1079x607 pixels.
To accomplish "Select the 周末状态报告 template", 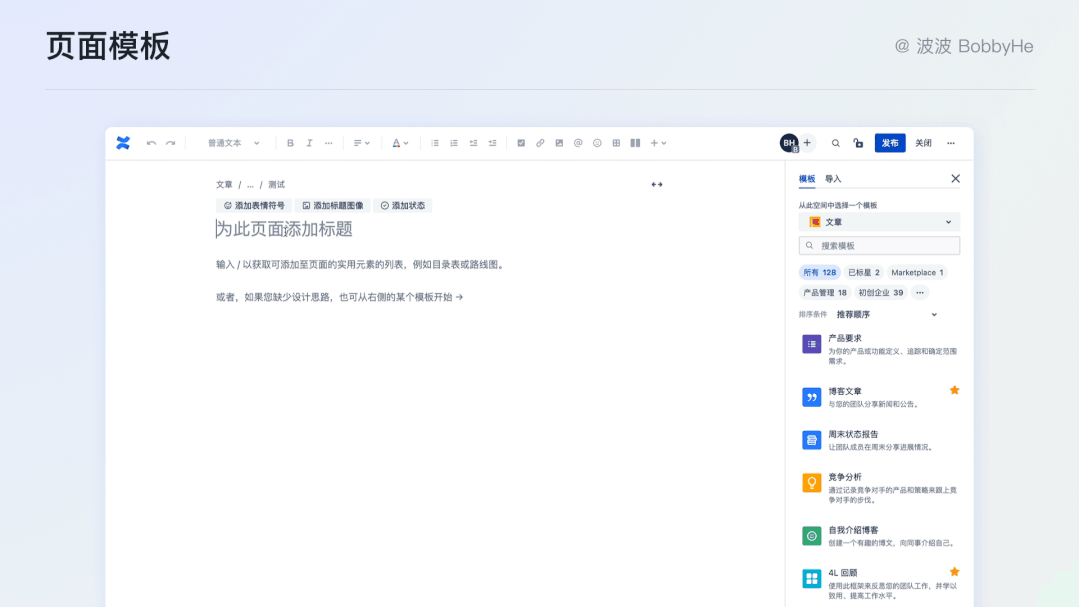I will [879, 440].
